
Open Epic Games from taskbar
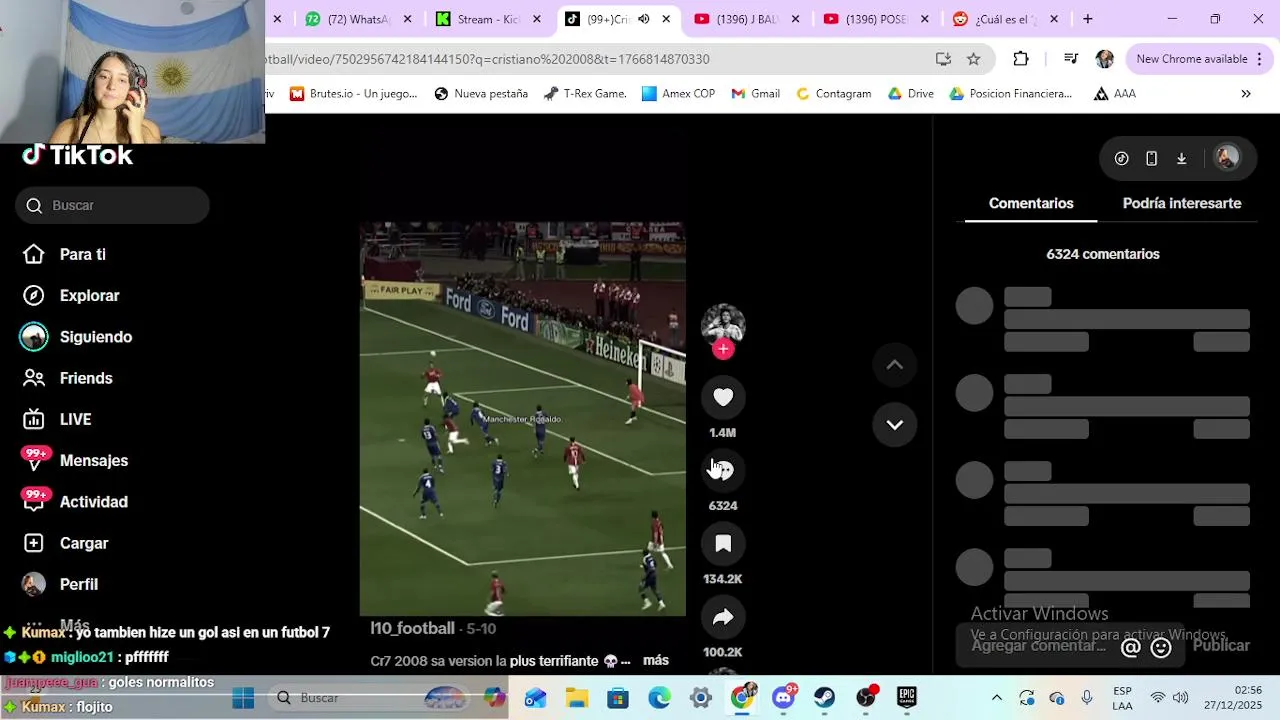click(x=906, y=697)
